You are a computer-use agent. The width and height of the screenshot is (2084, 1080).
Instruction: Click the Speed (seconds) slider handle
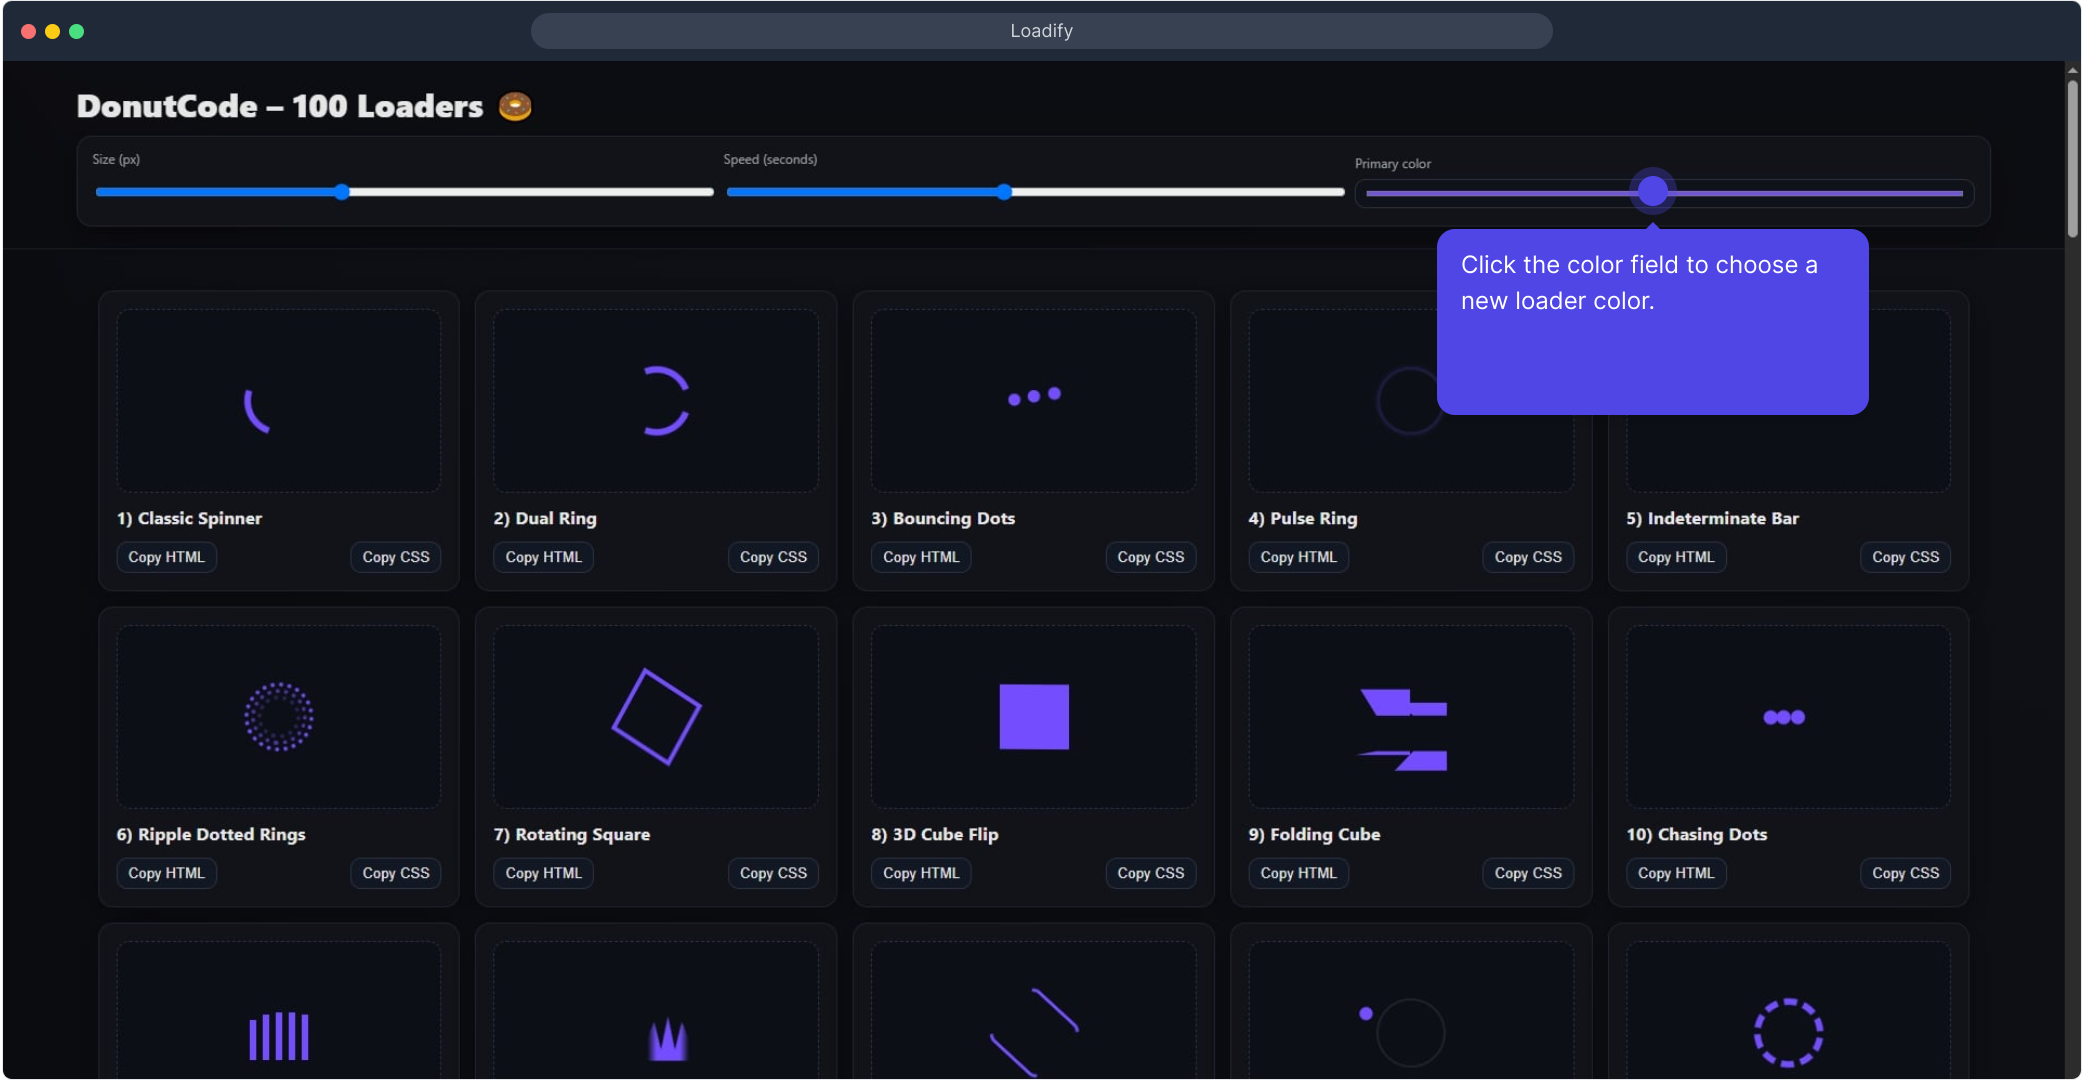pyautogui.click(x=1004, y=192)
